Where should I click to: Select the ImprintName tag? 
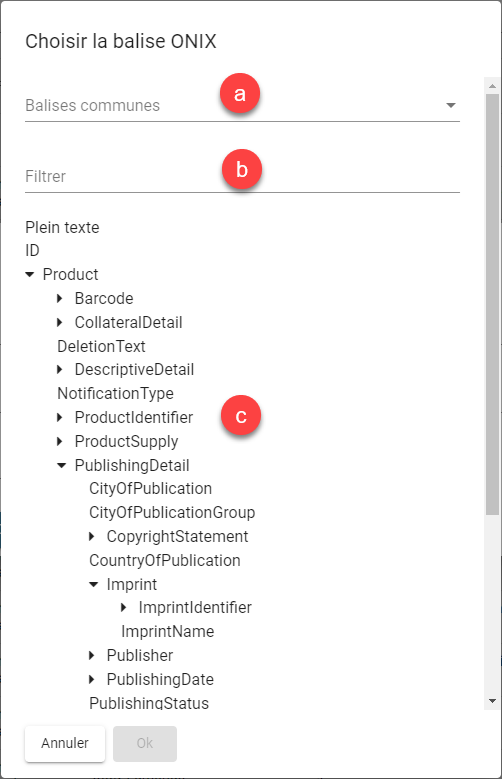click(x=167, y=631)
